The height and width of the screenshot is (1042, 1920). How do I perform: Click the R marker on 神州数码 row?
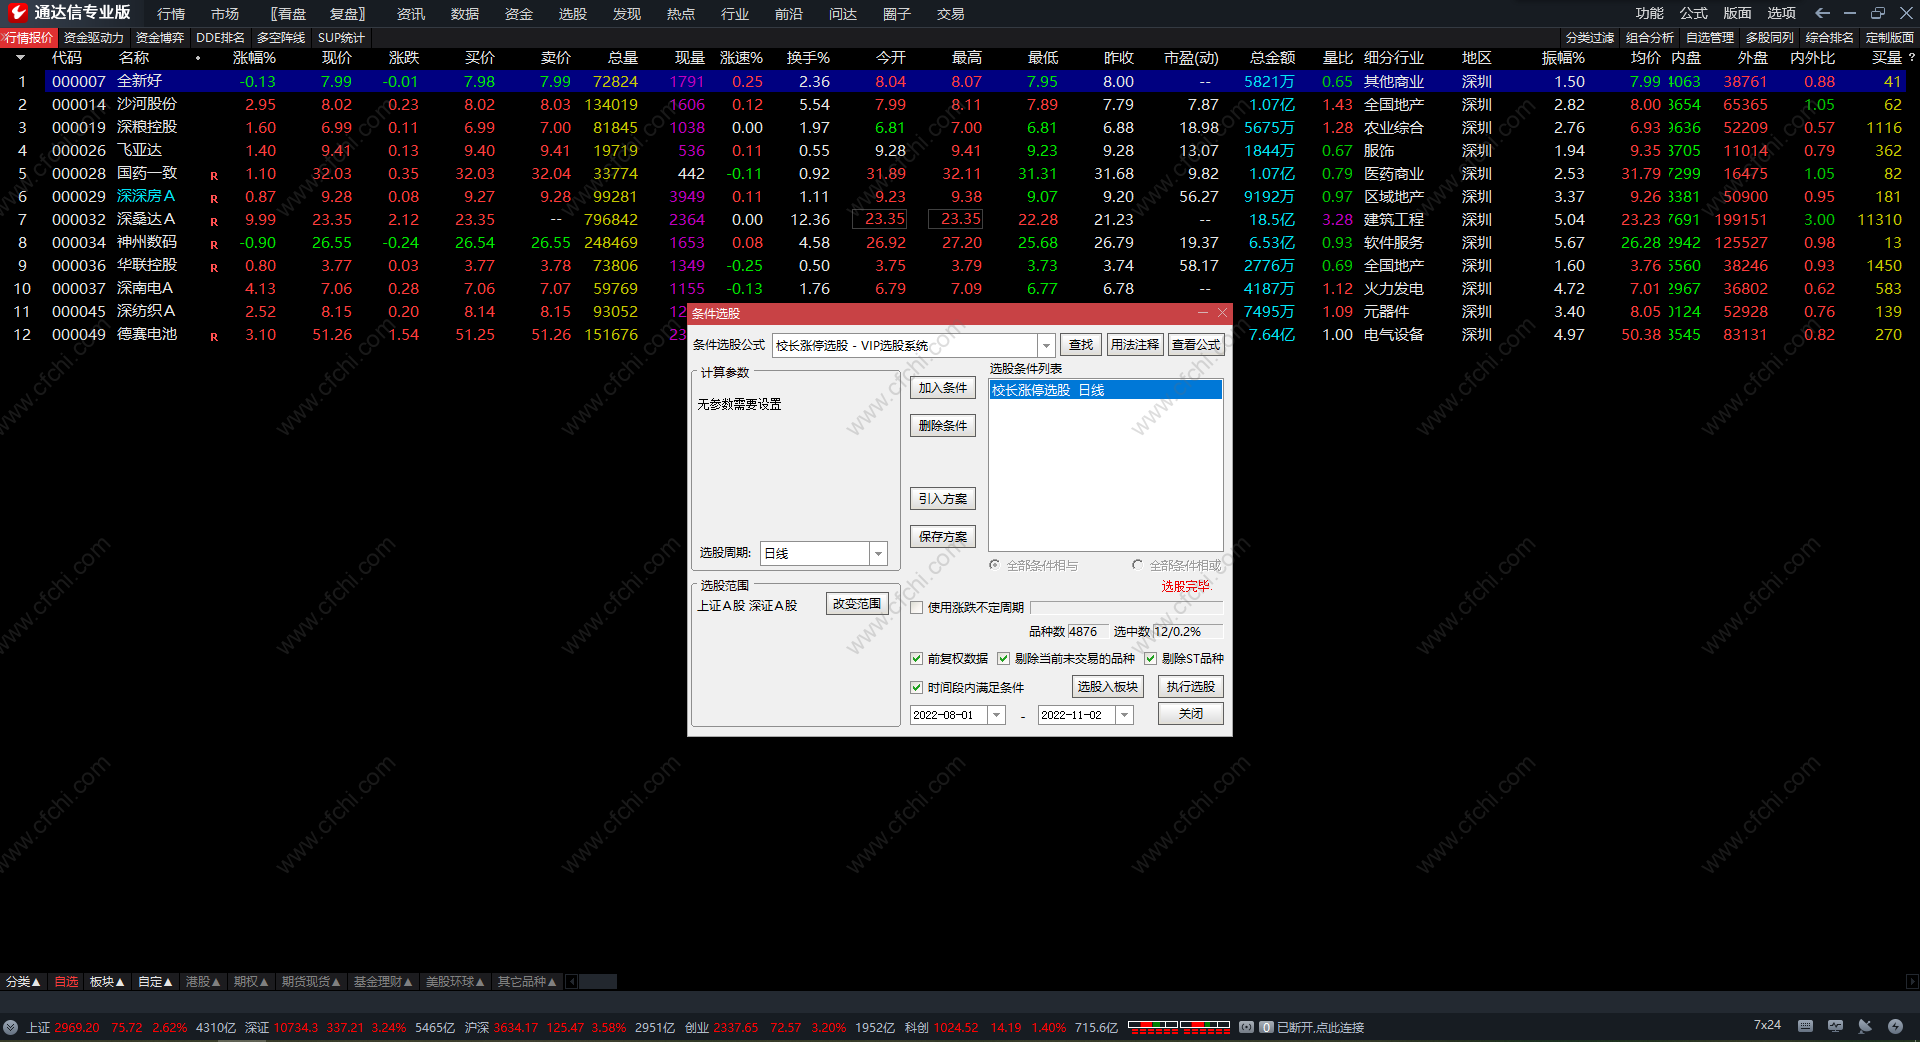tap(214, 245)
